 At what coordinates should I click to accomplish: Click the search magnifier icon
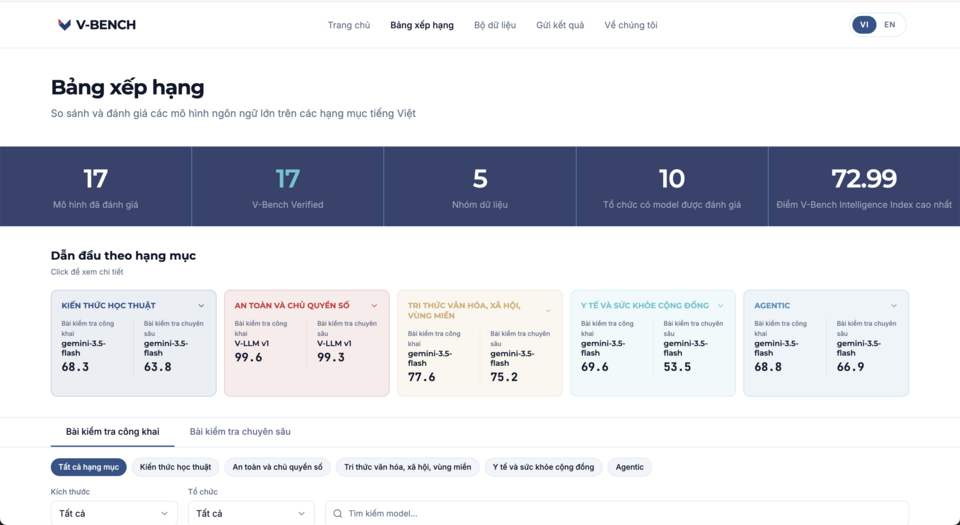[x=337, y=513]
